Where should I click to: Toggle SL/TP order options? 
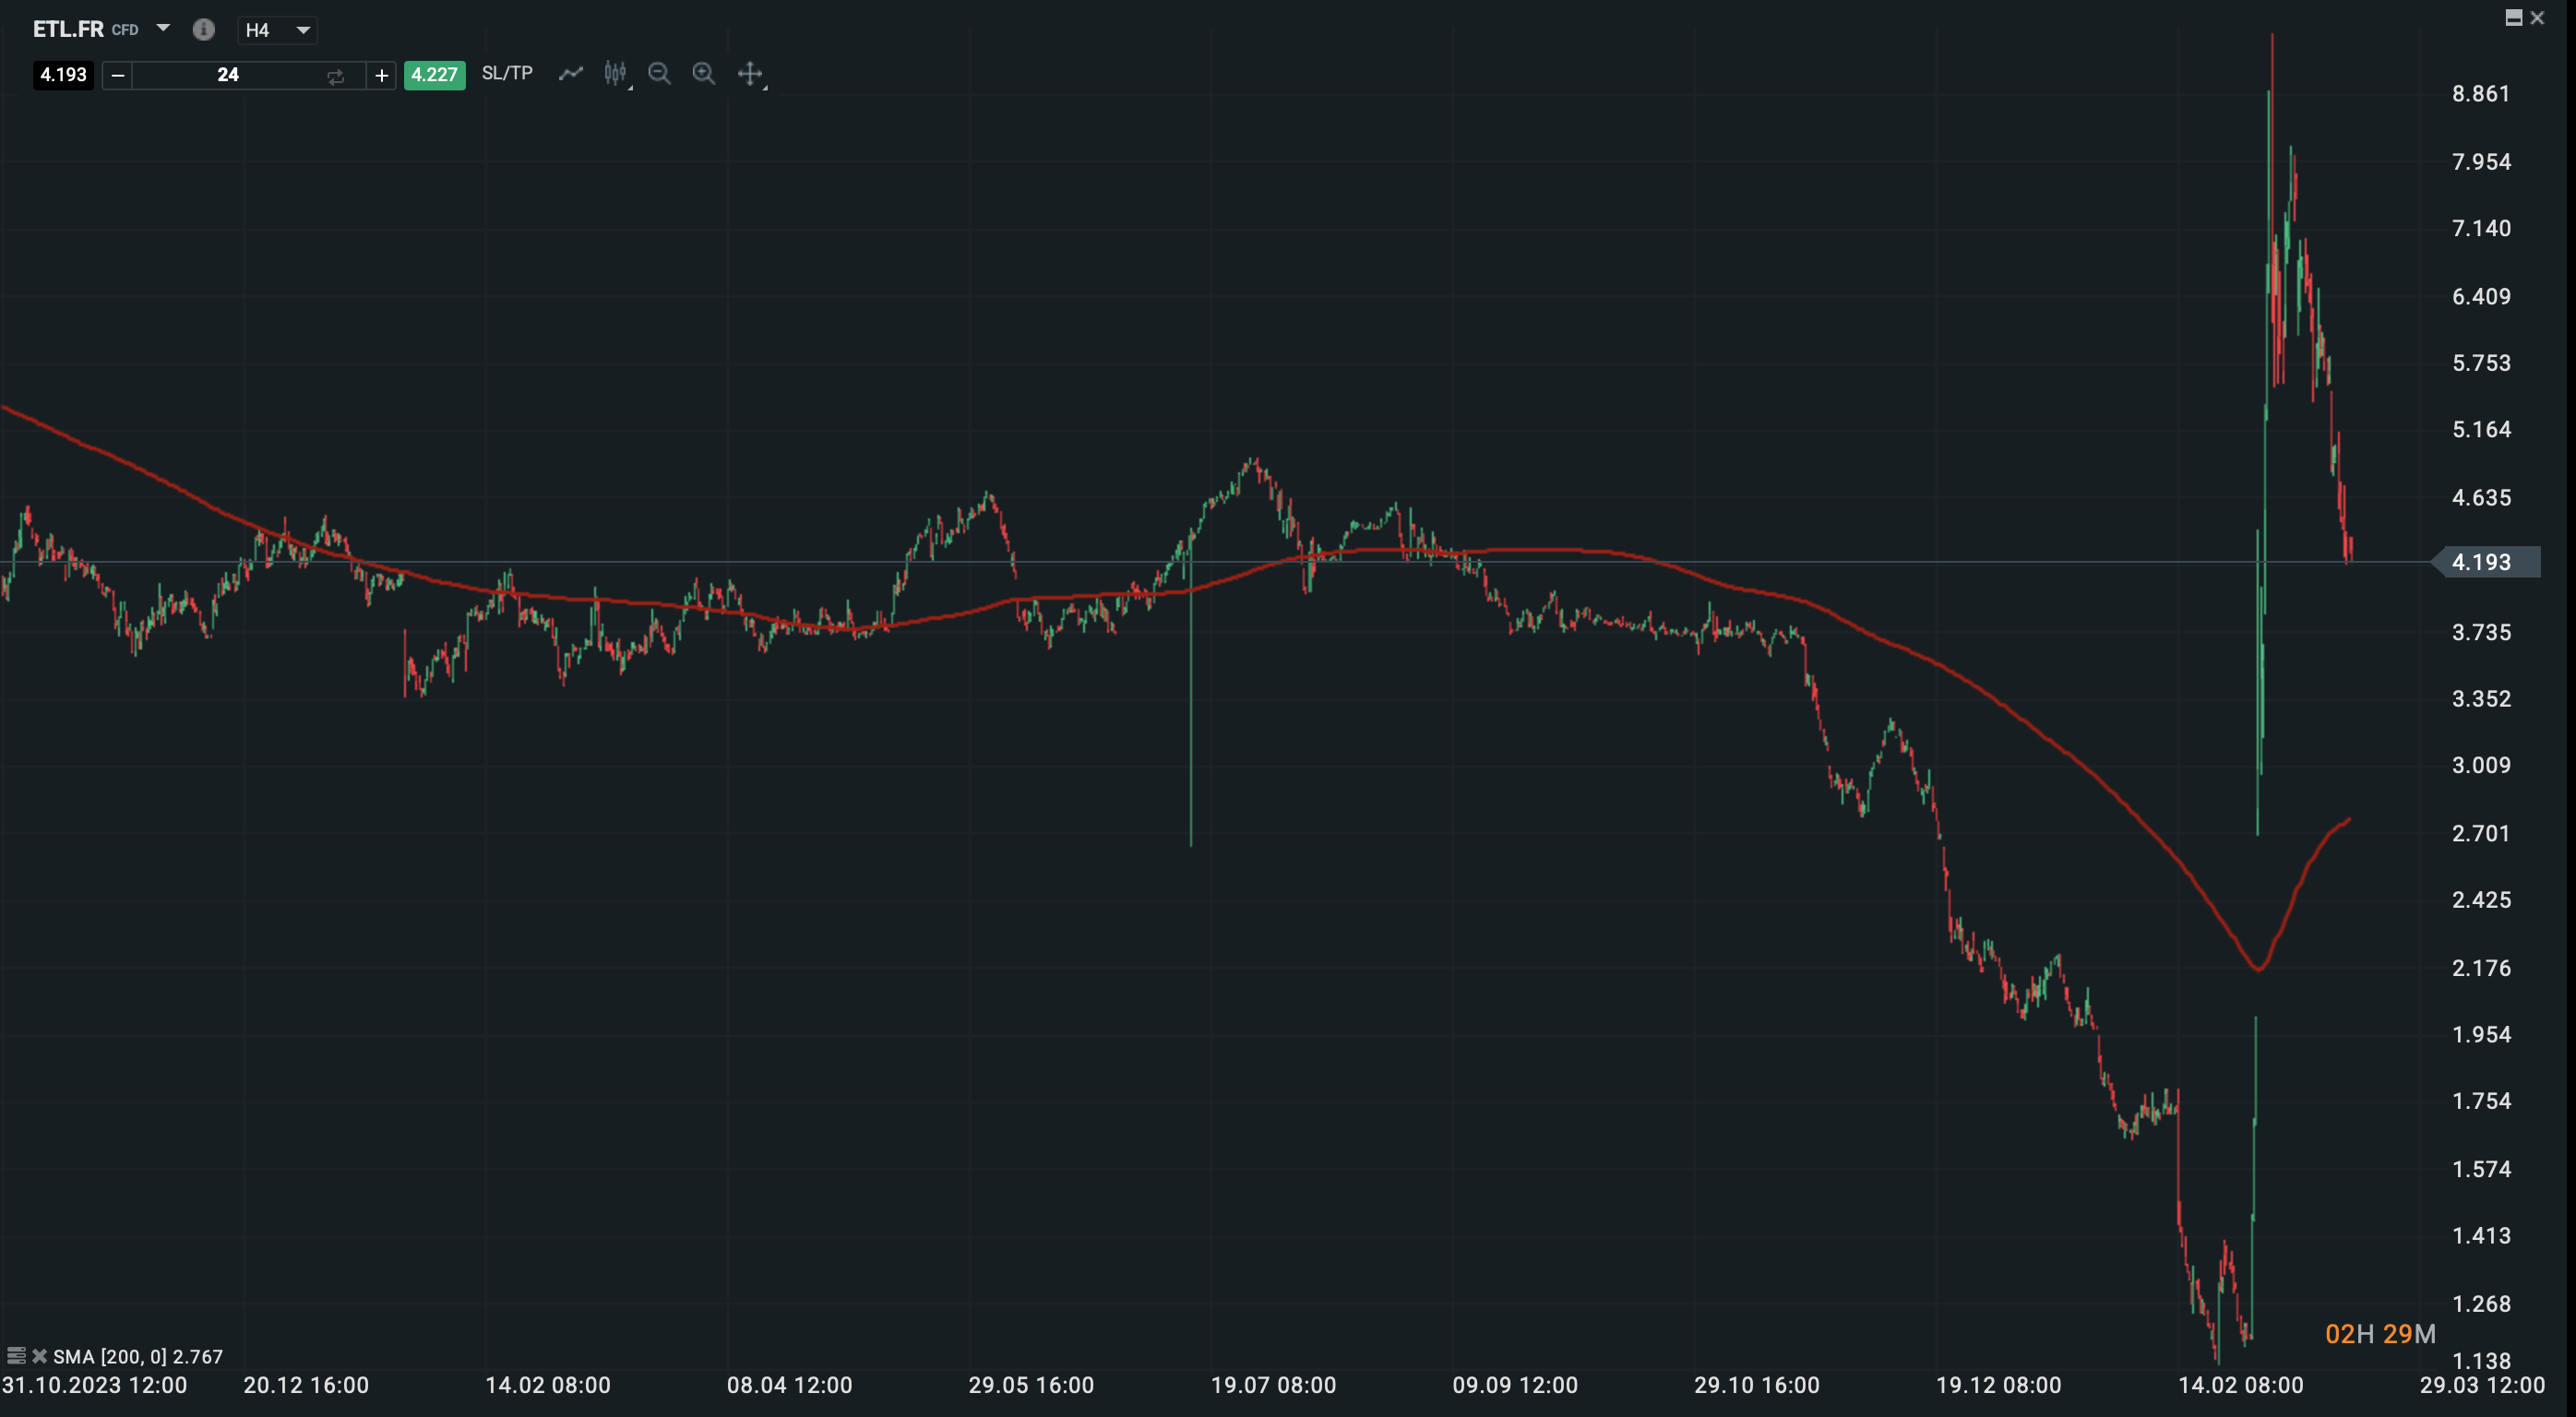pyautogui.click(x=507, y=73)
